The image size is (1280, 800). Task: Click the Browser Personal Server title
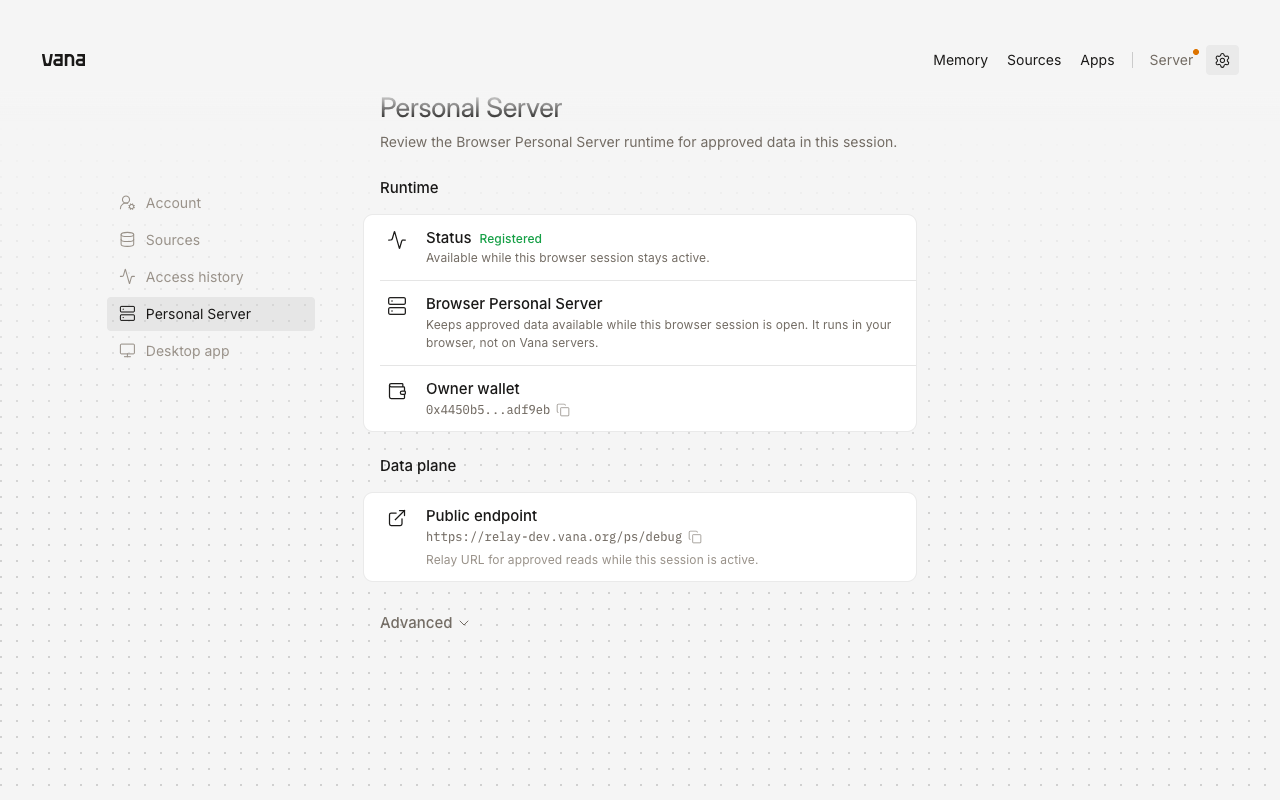(514, 304)
